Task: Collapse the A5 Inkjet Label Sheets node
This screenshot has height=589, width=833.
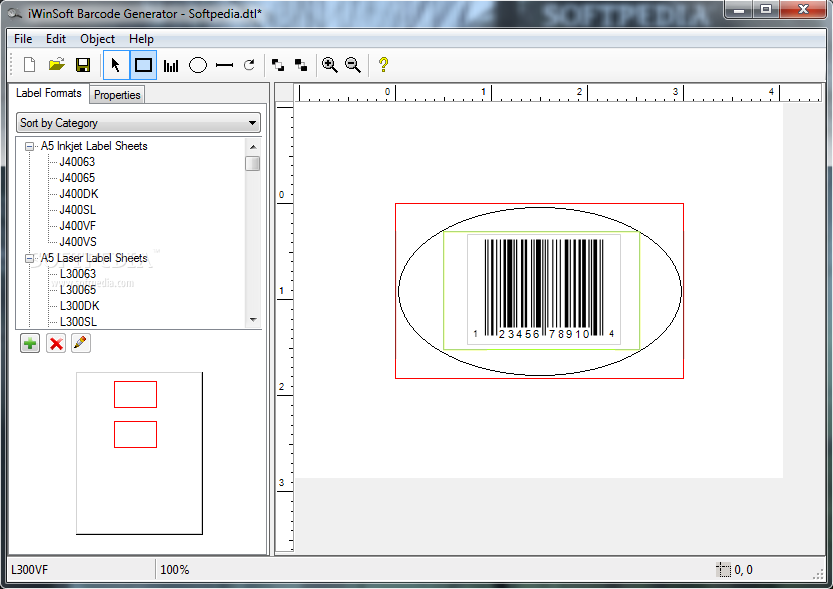Action: 30,146
